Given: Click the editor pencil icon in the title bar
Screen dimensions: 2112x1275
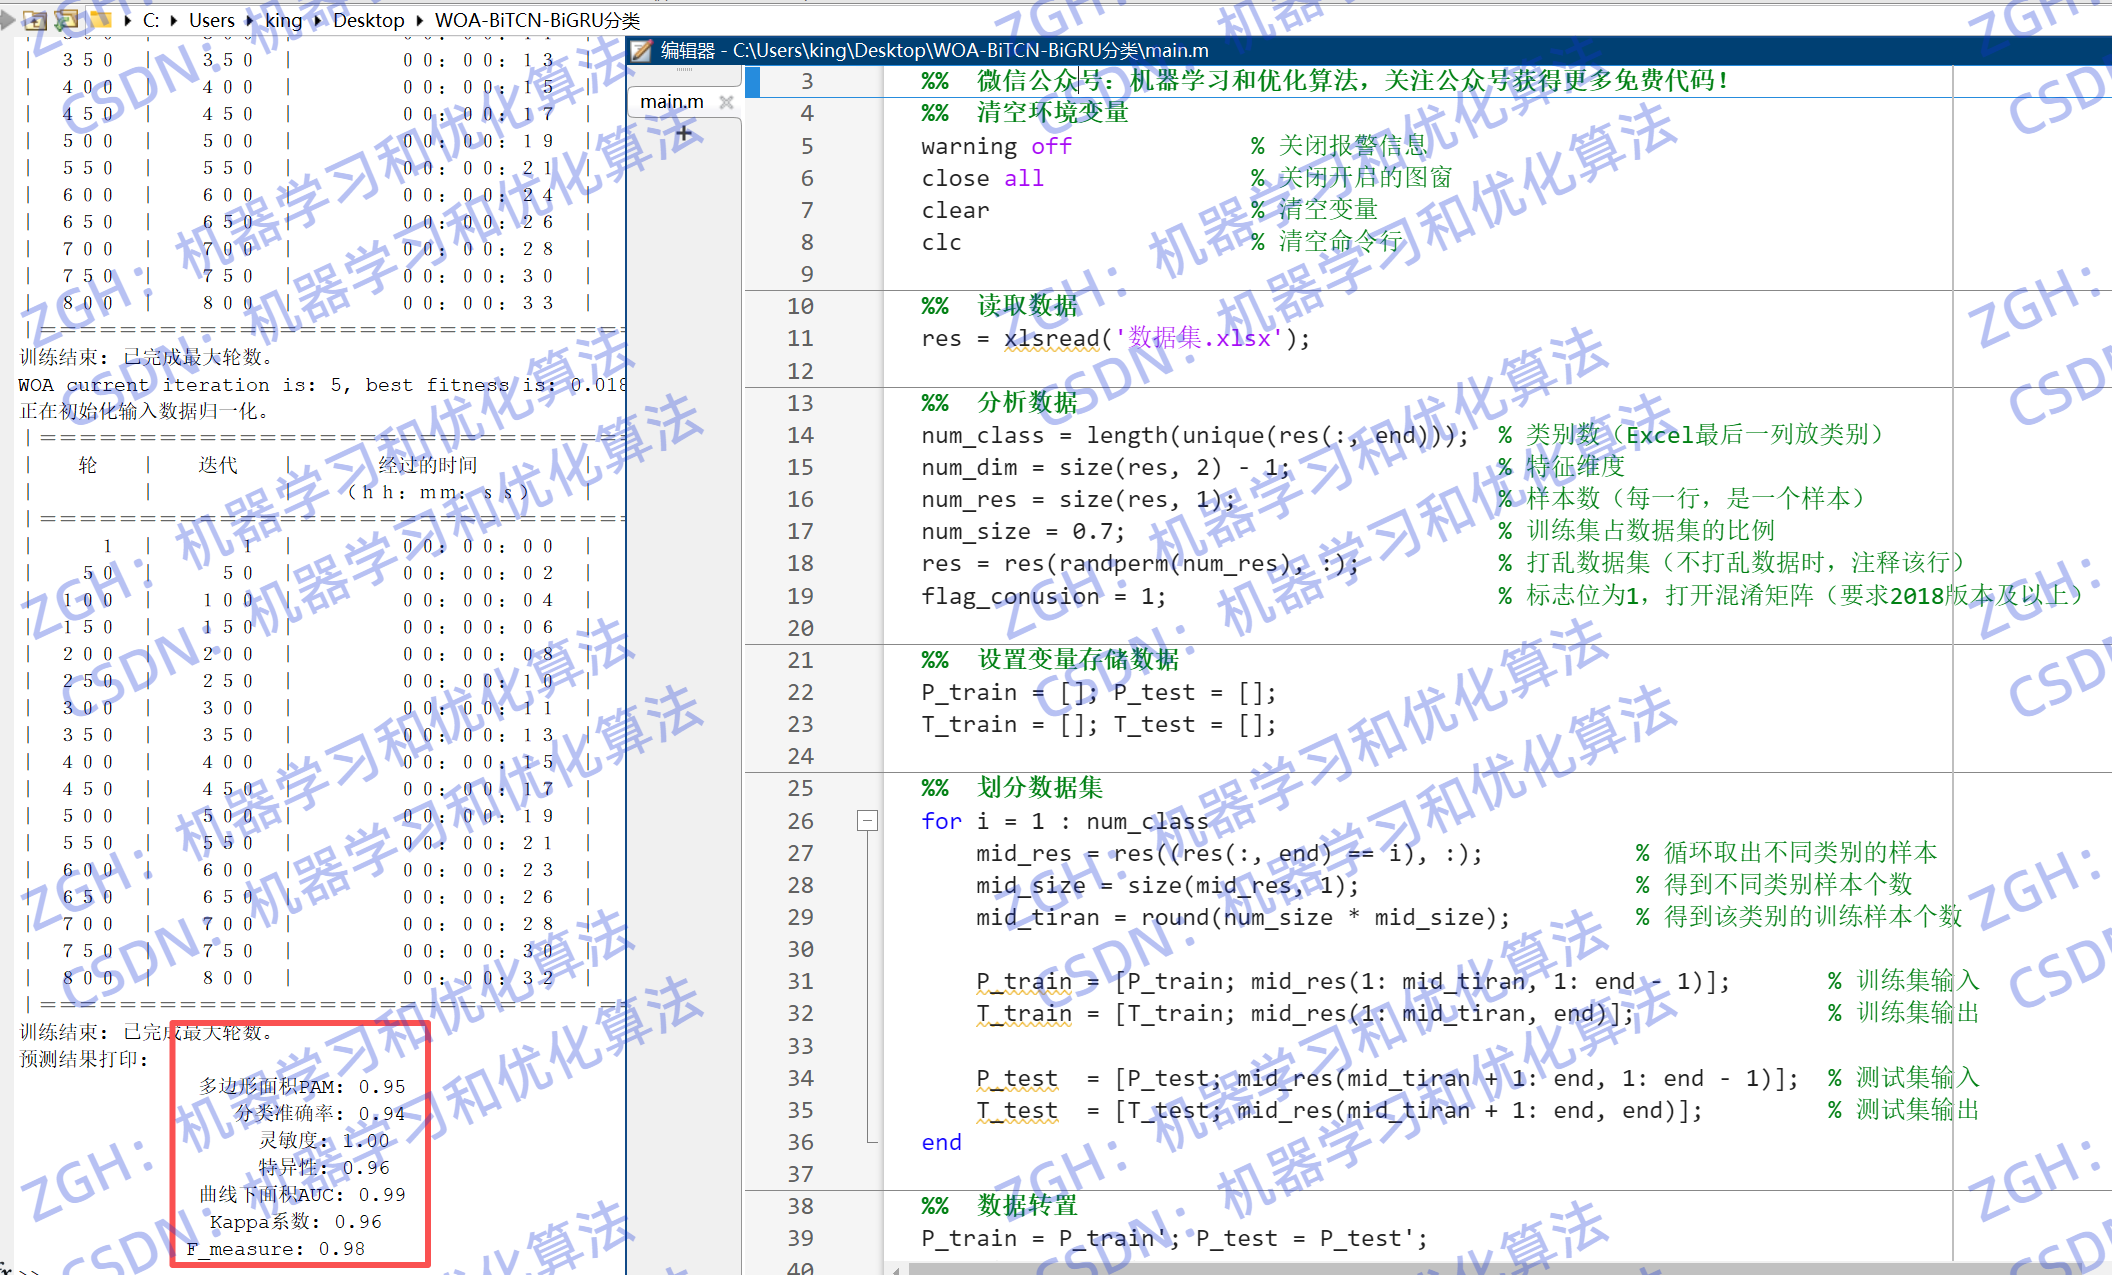Looking at the screenshot, I should point(642,51).
